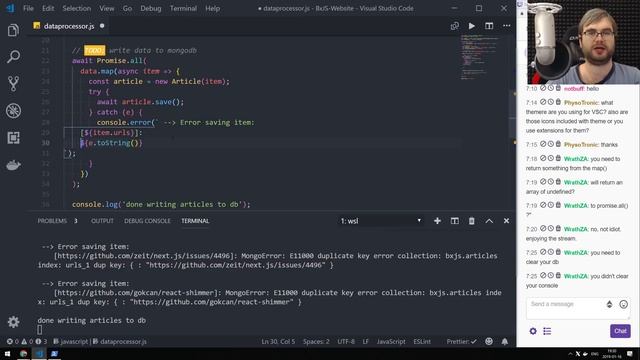Viewport: 640px width, 360px height.
Task: Close the terminal panel
Action: coord(506,221)
